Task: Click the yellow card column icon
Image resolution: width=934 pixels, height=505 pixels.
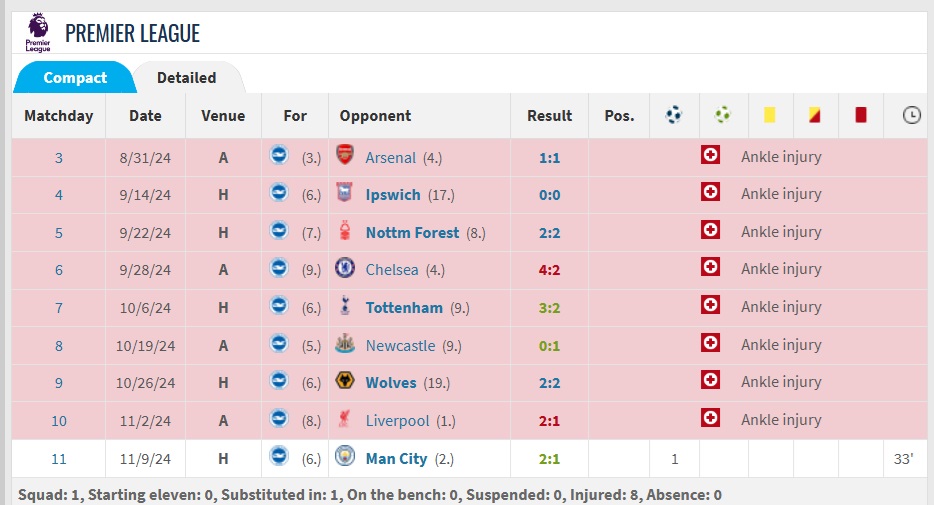Action: [770, 114]
